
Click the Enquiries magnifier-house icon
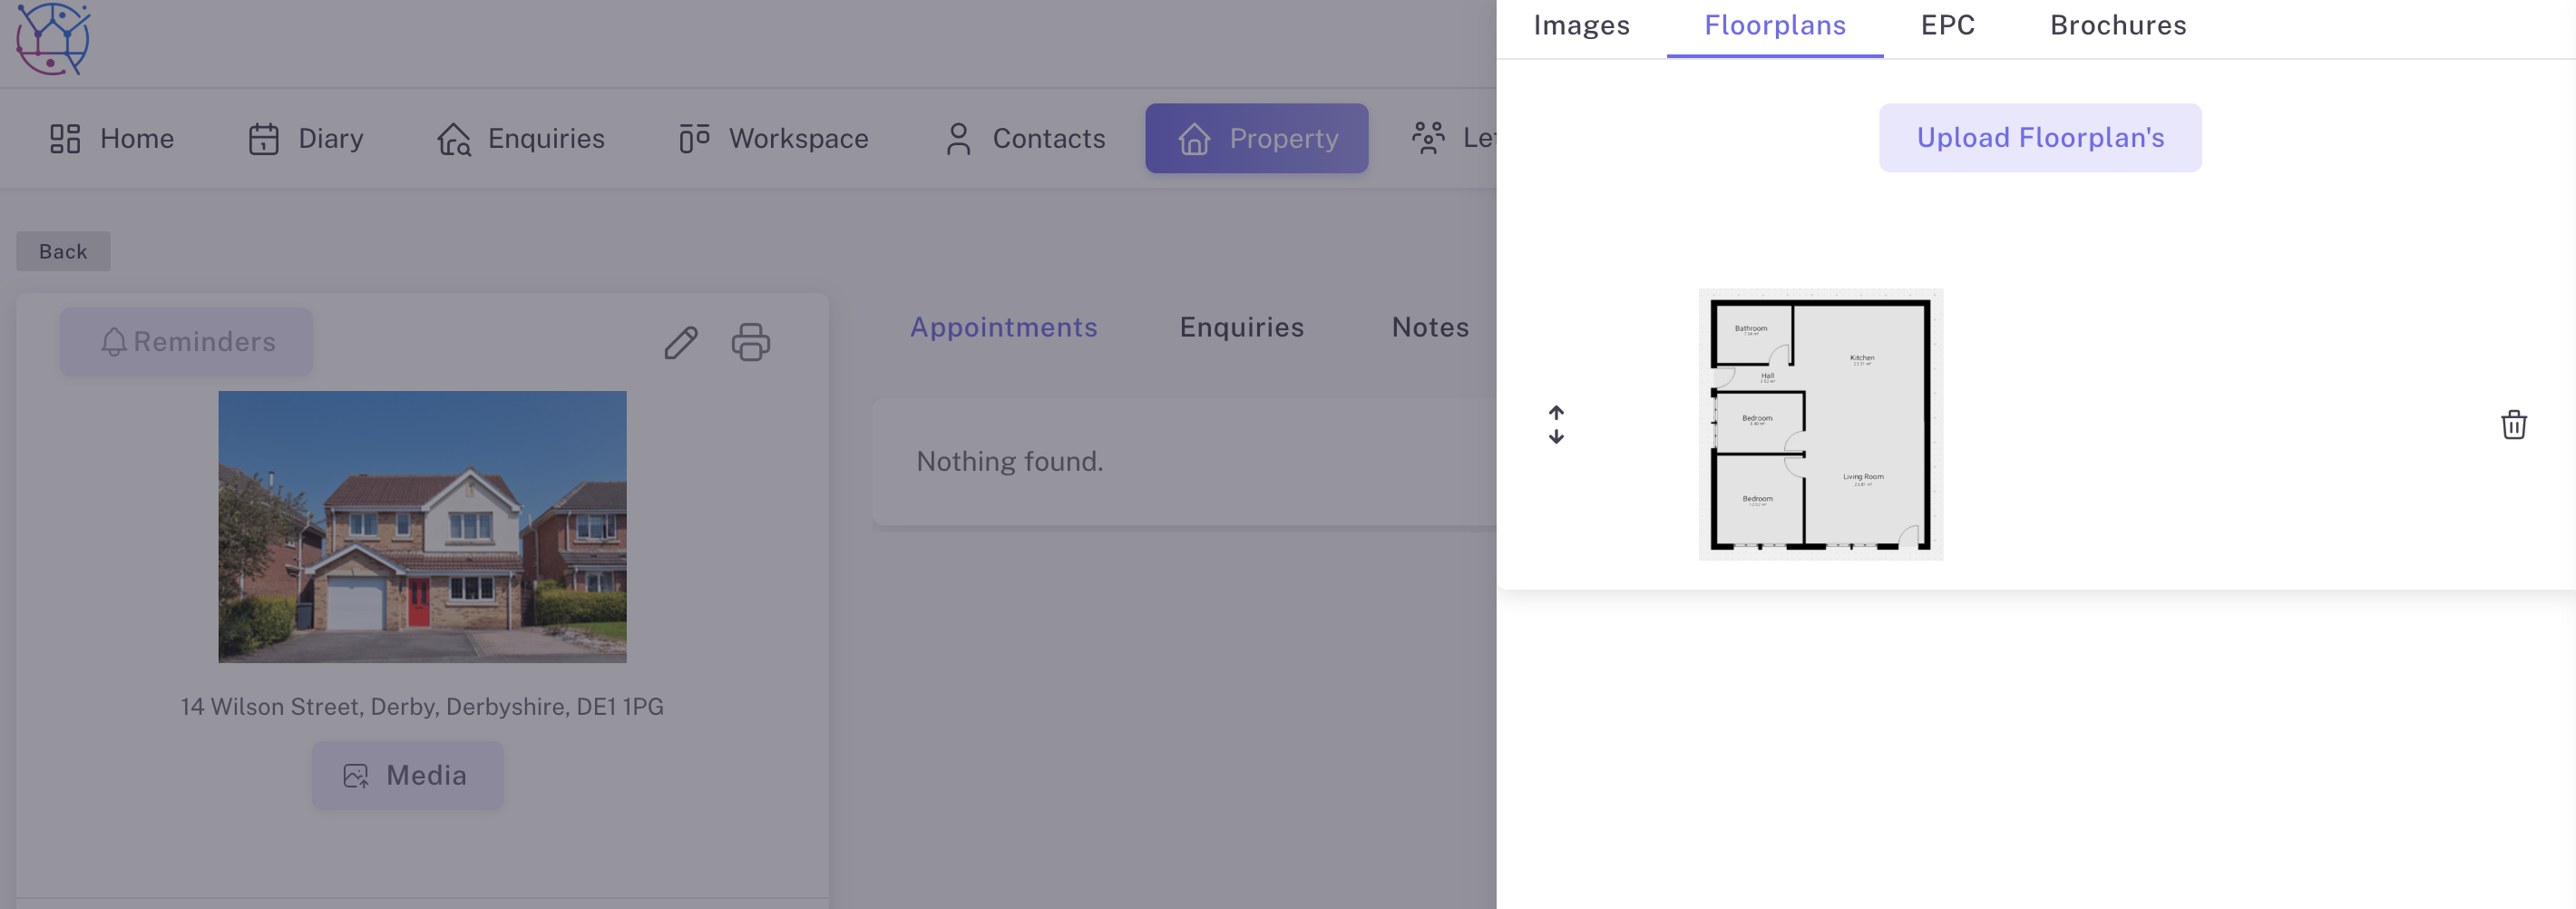pos(455,140)
